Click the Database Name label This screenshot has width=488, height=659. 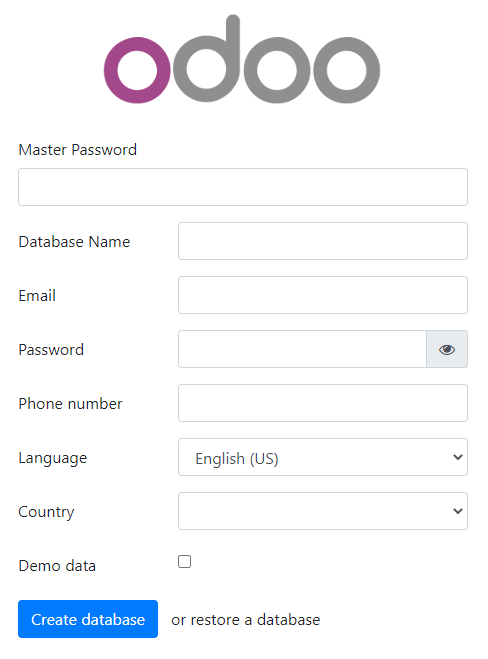tap(74, 242)
